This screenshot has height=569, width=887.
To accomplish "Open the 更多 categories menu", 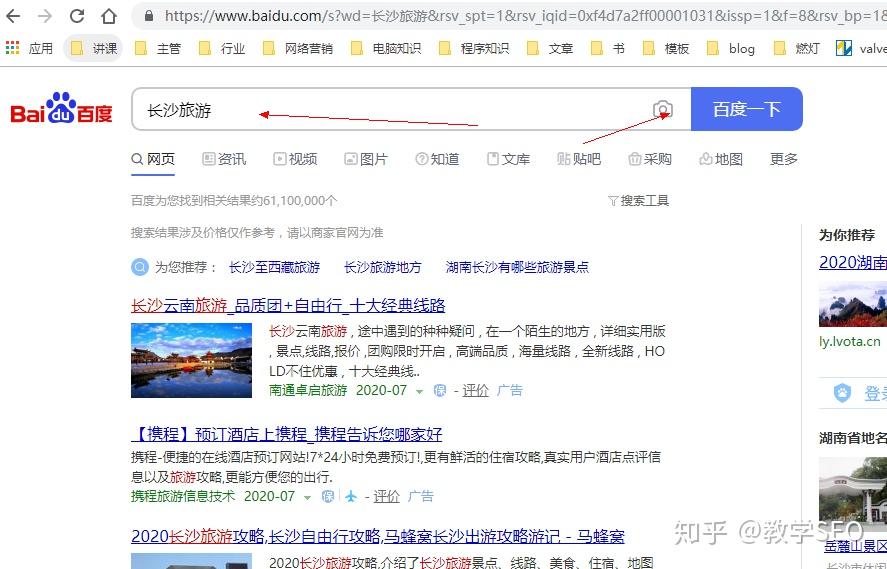I will 784,159.
